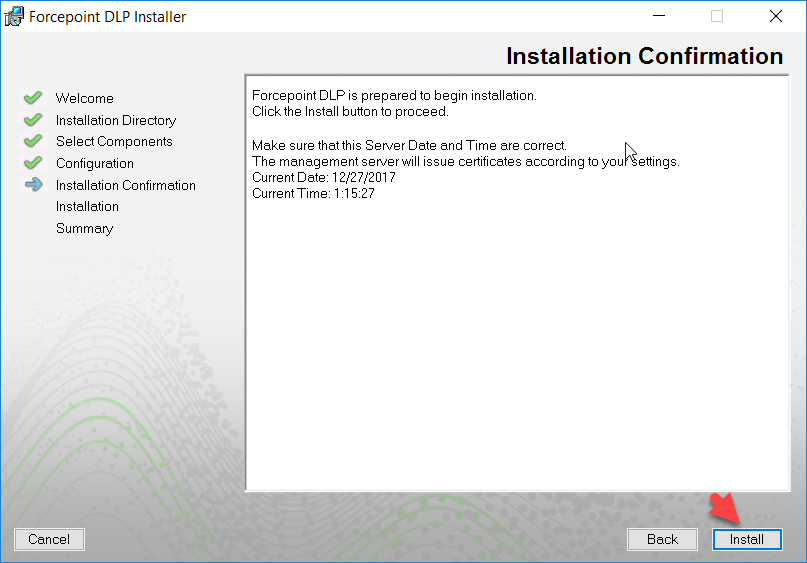807x563 pixels.
Task: Click 'The management server will issue certificates' line
Action: pyautogui.click(x=466, y=162)
